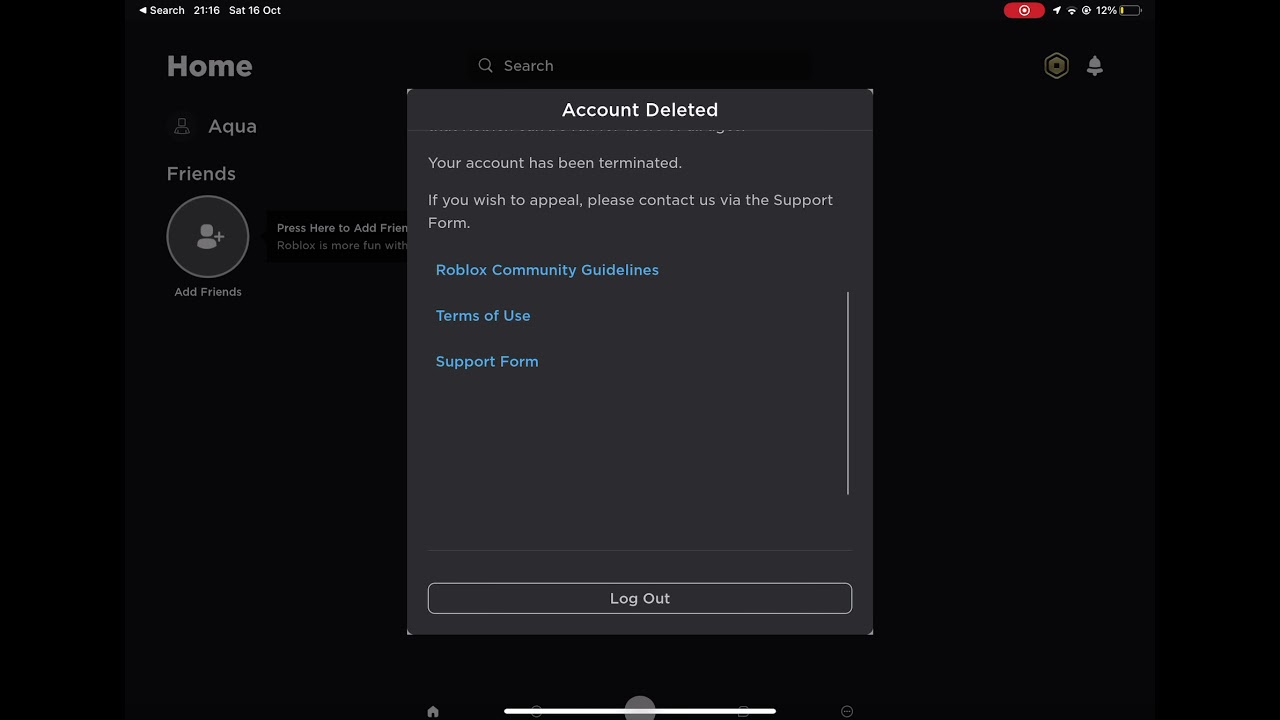The width and height of the screenshot is (1280, 720).
Task: Tap the 21:16 clock in status bar
Action: coord(207,10)
